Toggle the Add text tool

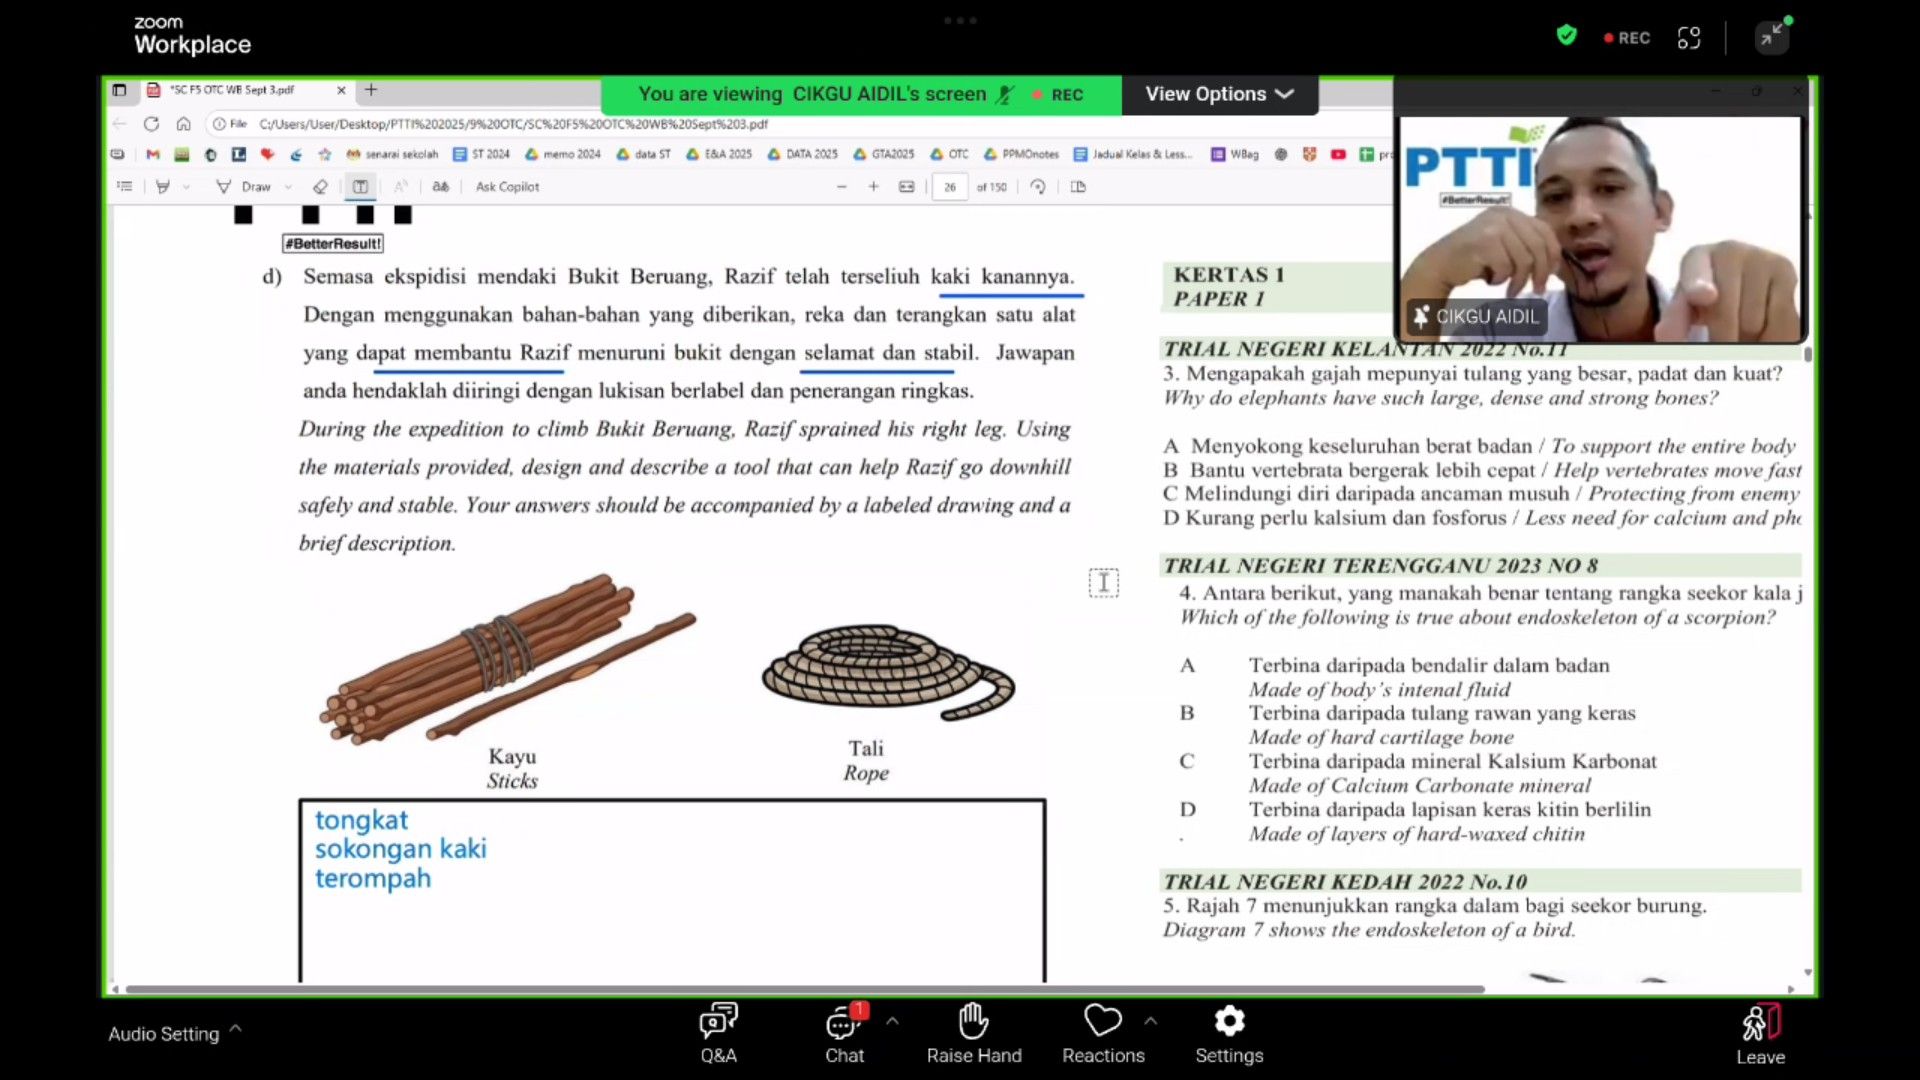[360, 187]
